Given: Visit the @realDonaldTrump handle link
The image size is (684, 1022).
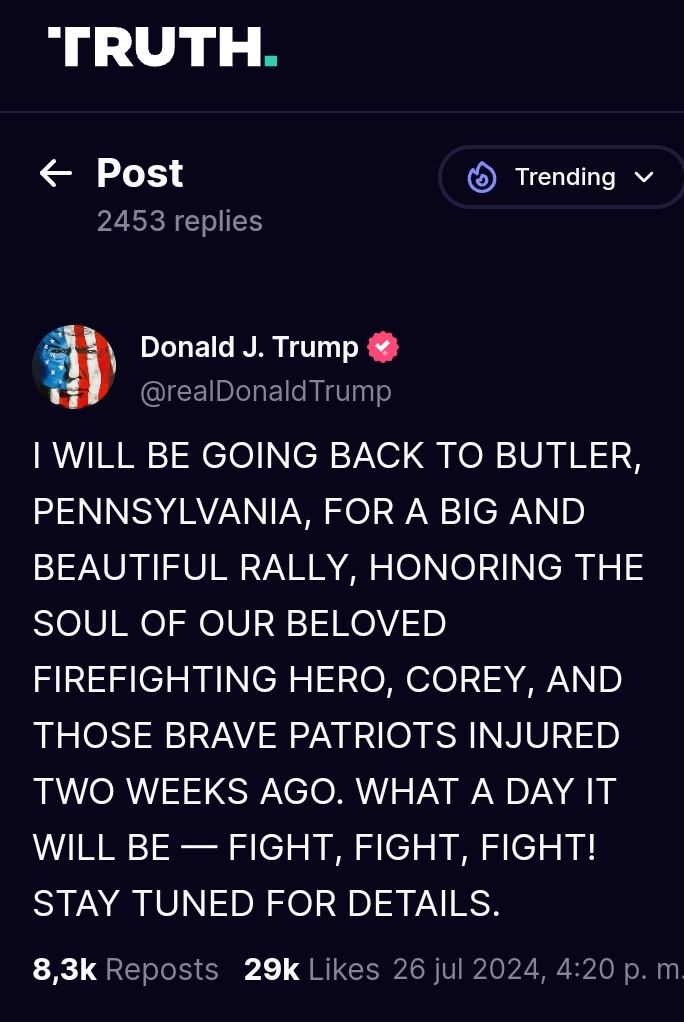Looking at the screenshot, I should click(266, 391).
